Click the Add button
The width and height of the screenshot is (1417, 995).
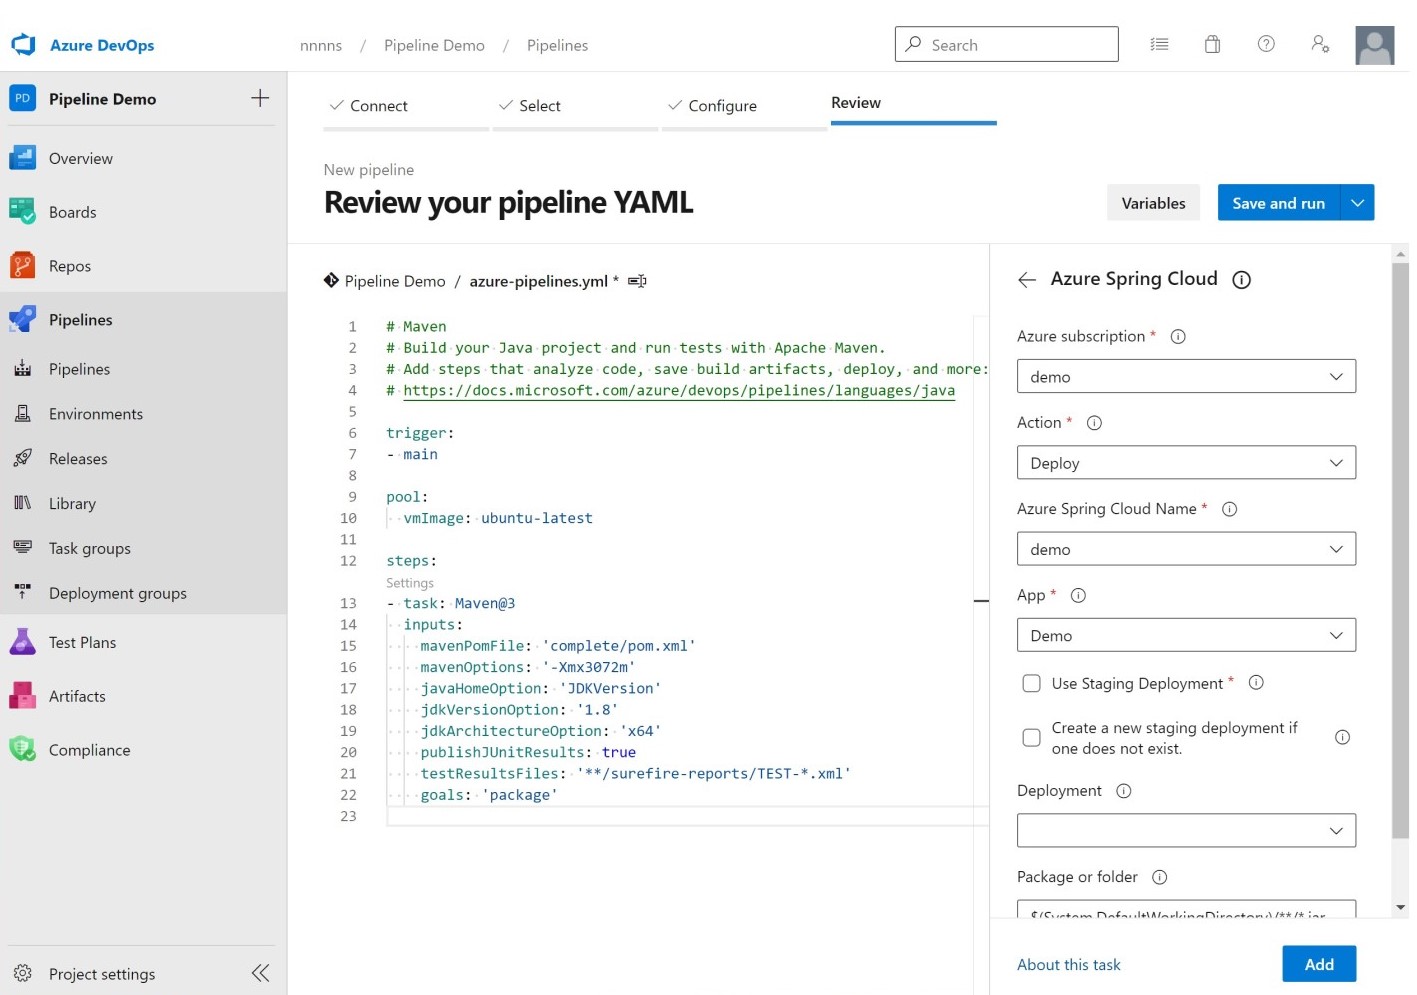pos(1319,964)
